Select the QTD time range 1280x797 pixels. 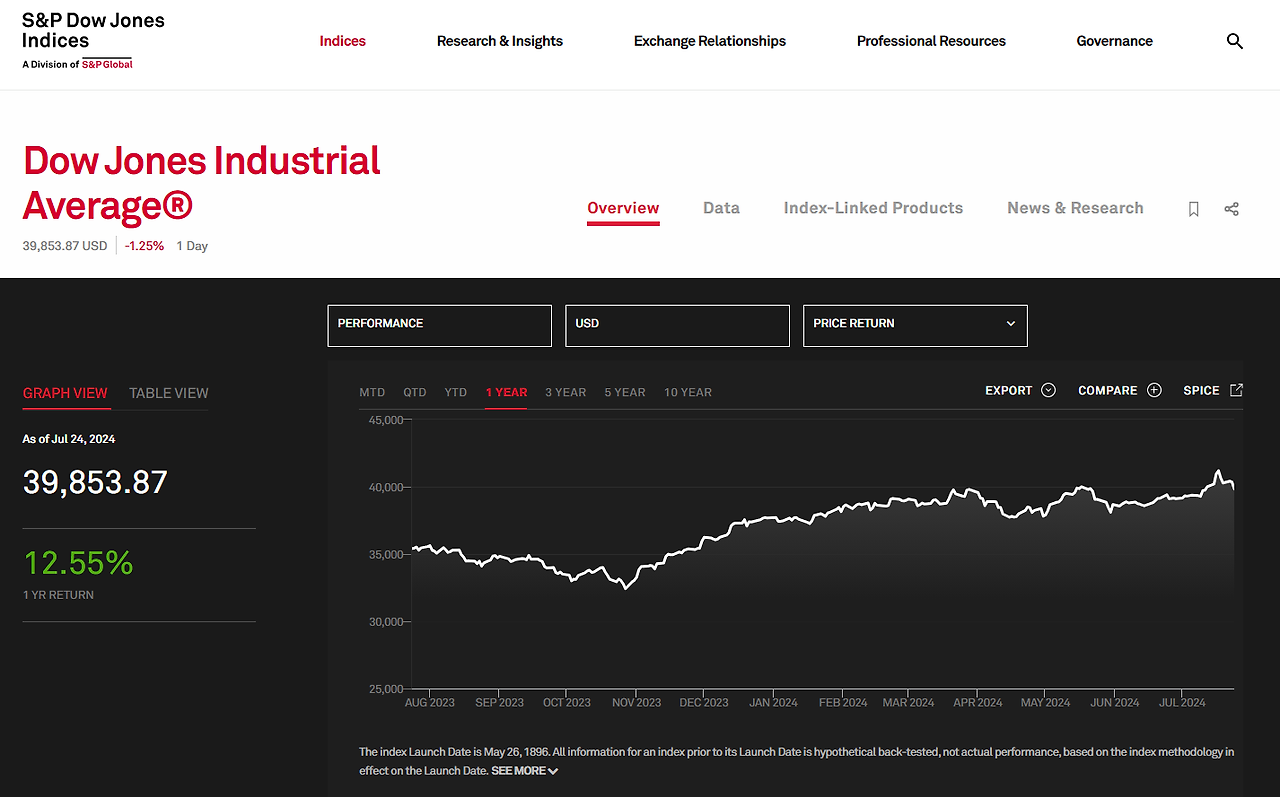tap(415, 392)
